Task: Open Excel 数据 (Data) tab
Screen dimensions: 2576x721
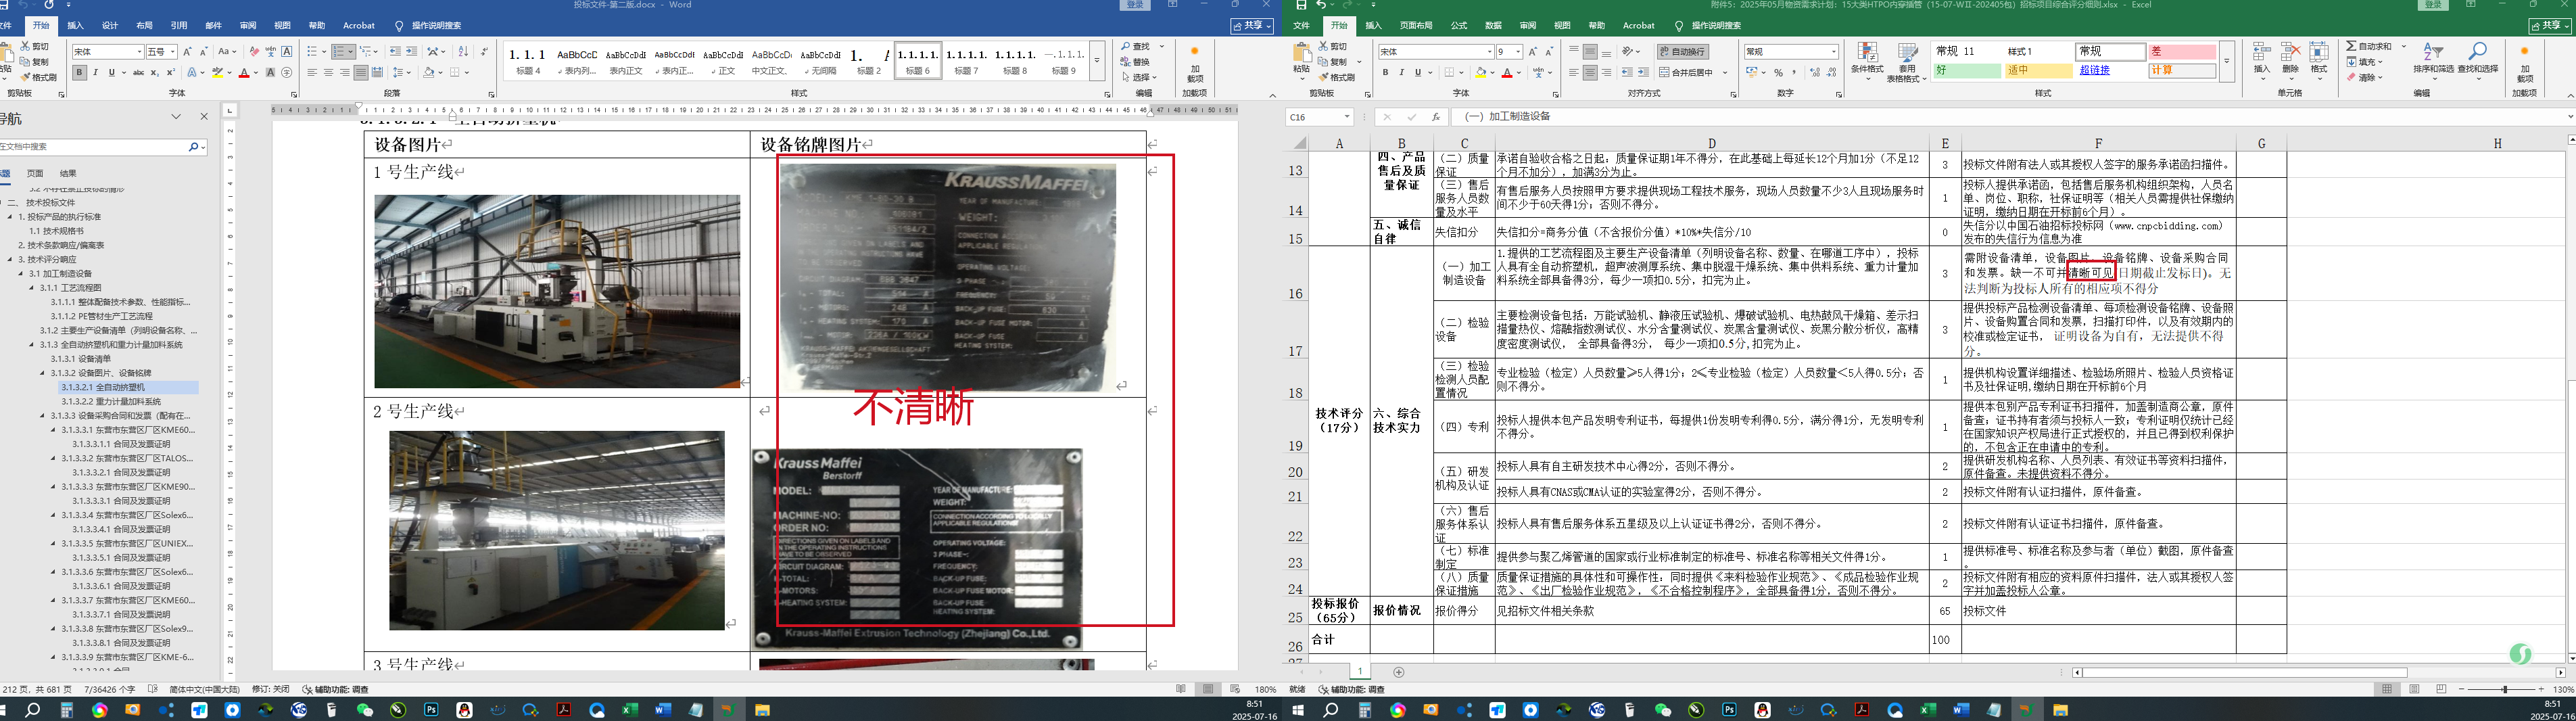Action: coord(1493,25)
